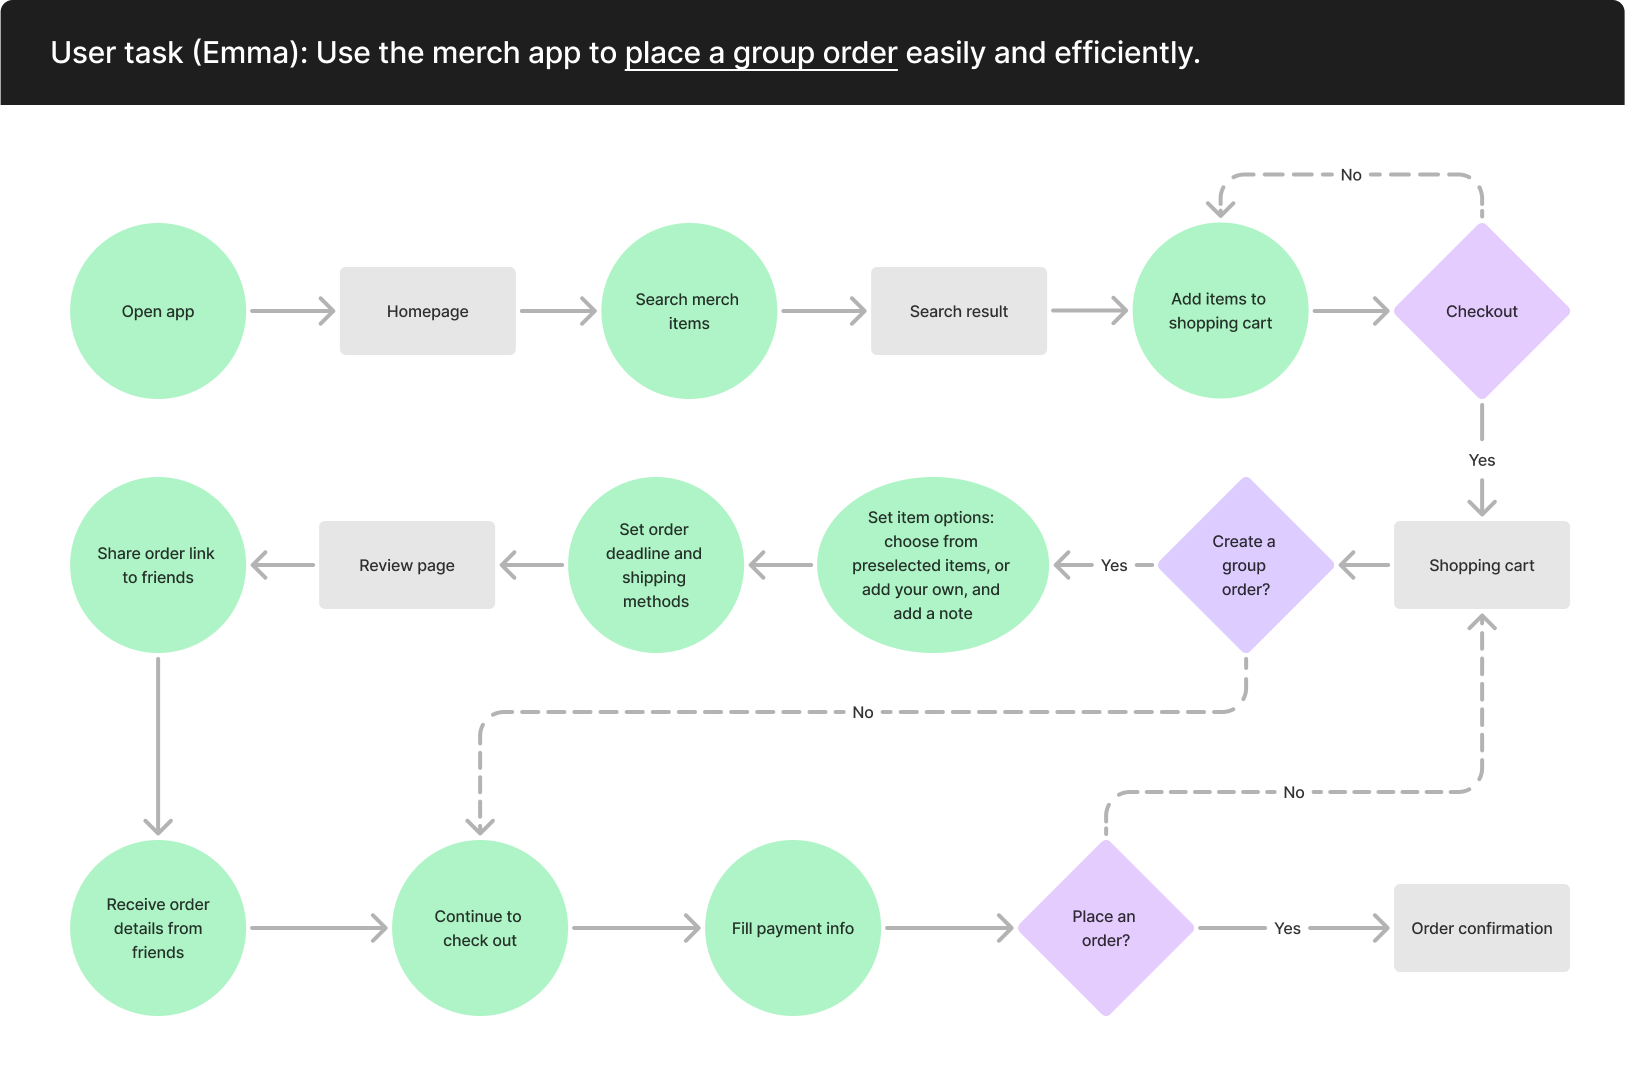Click the Order confirmation rectangle

pyautogui.click(x=1481, y=928)
